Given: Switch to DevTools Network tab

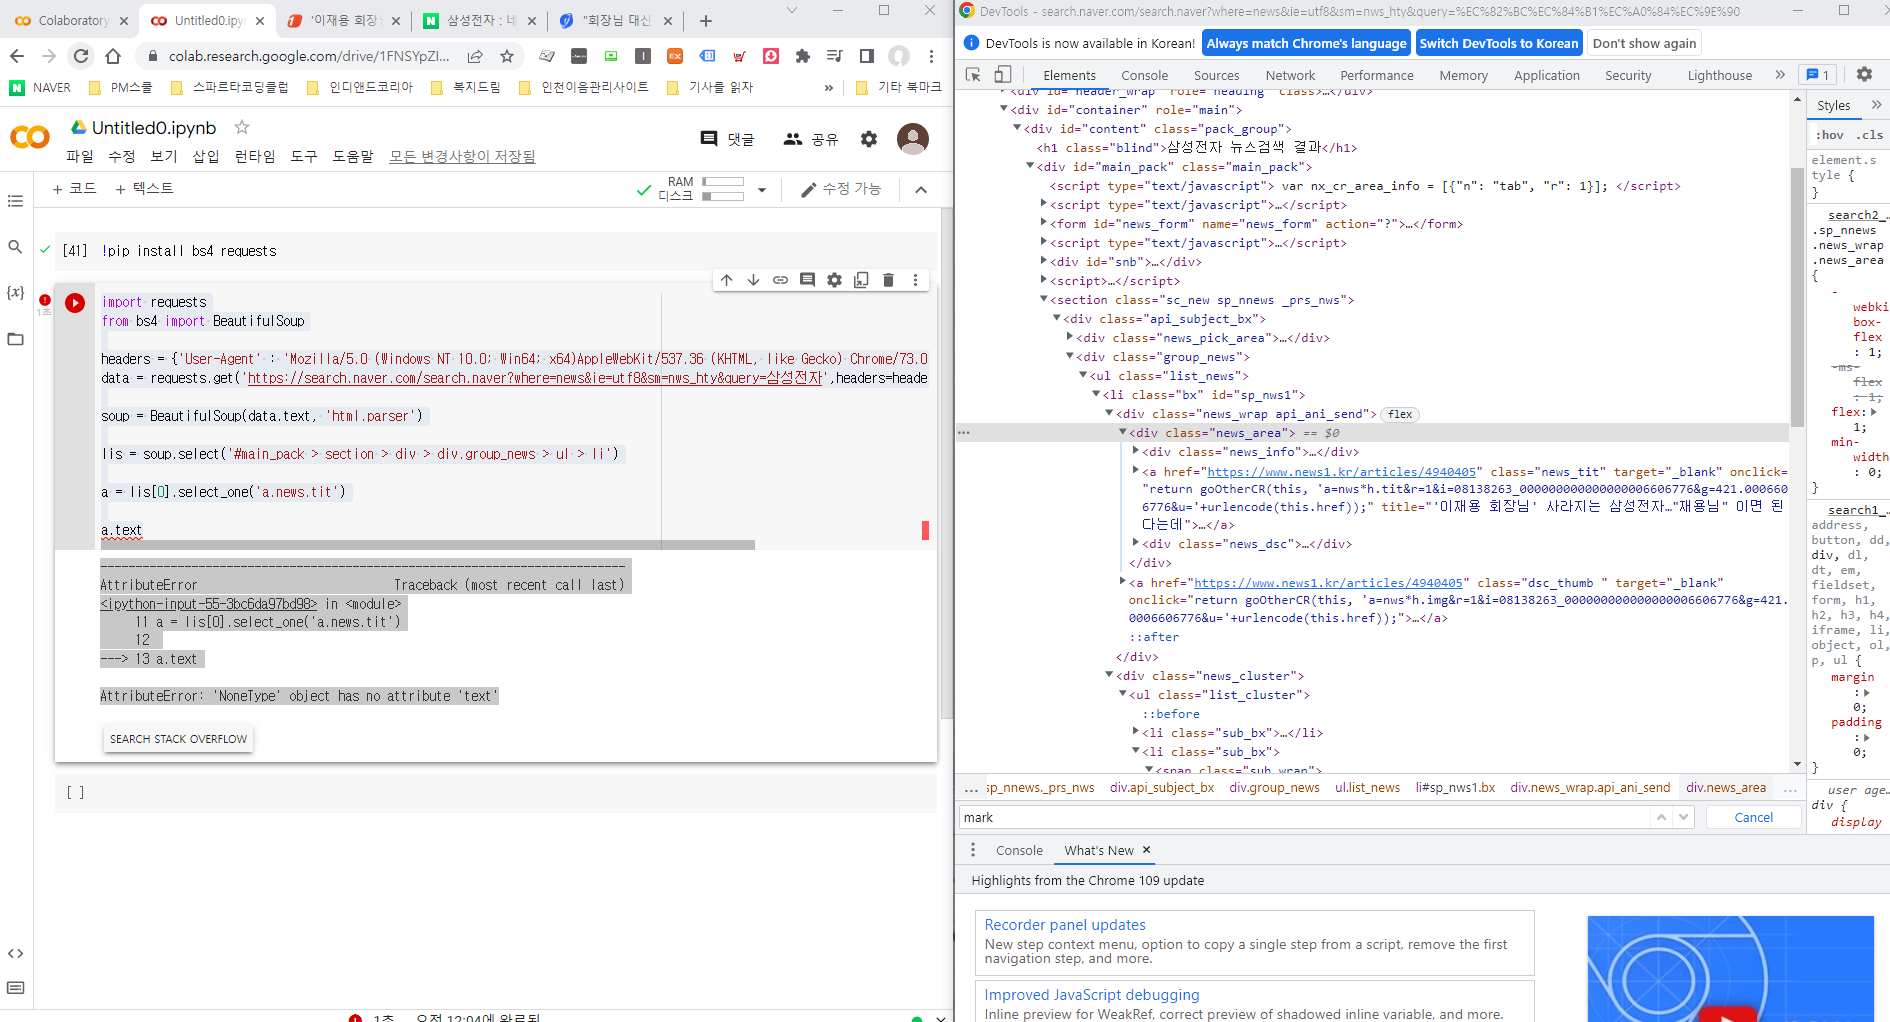Looking at the screenshot, I should pyautogui.click(x=1290, y=75).
